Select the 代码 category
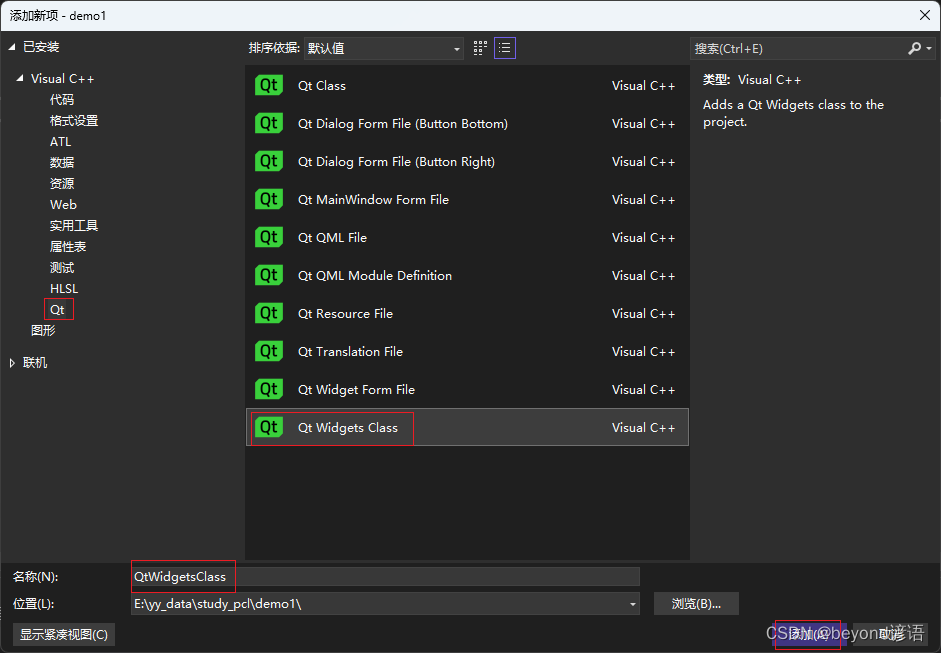 point(62,100)
